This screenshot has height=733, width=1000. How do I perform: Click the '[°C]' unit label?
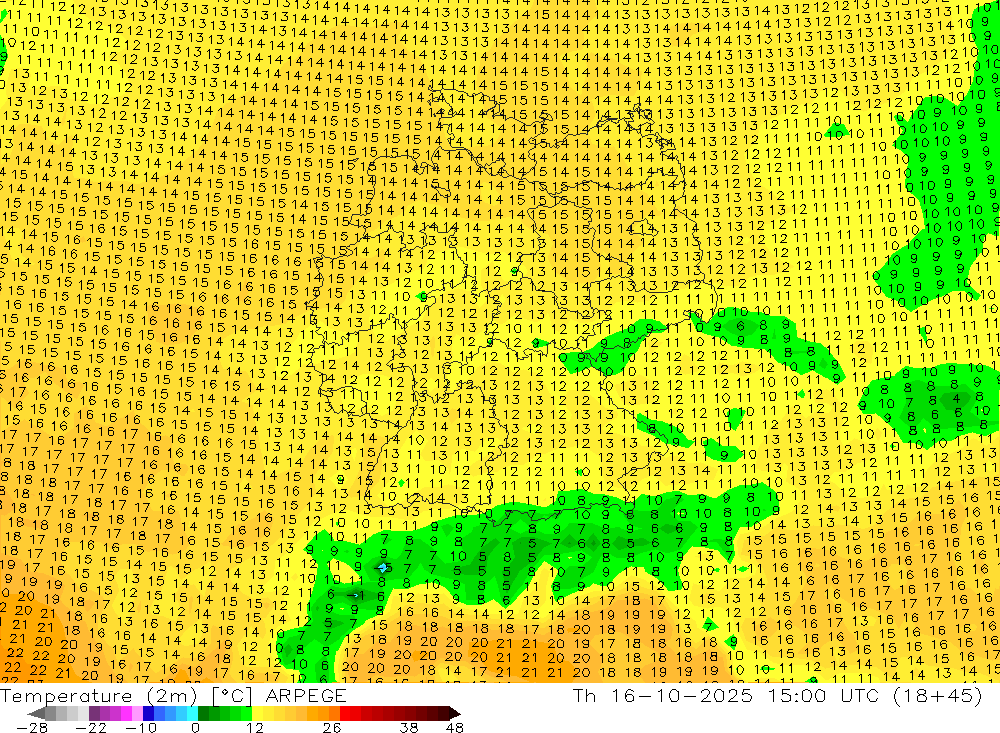point(232,697)
